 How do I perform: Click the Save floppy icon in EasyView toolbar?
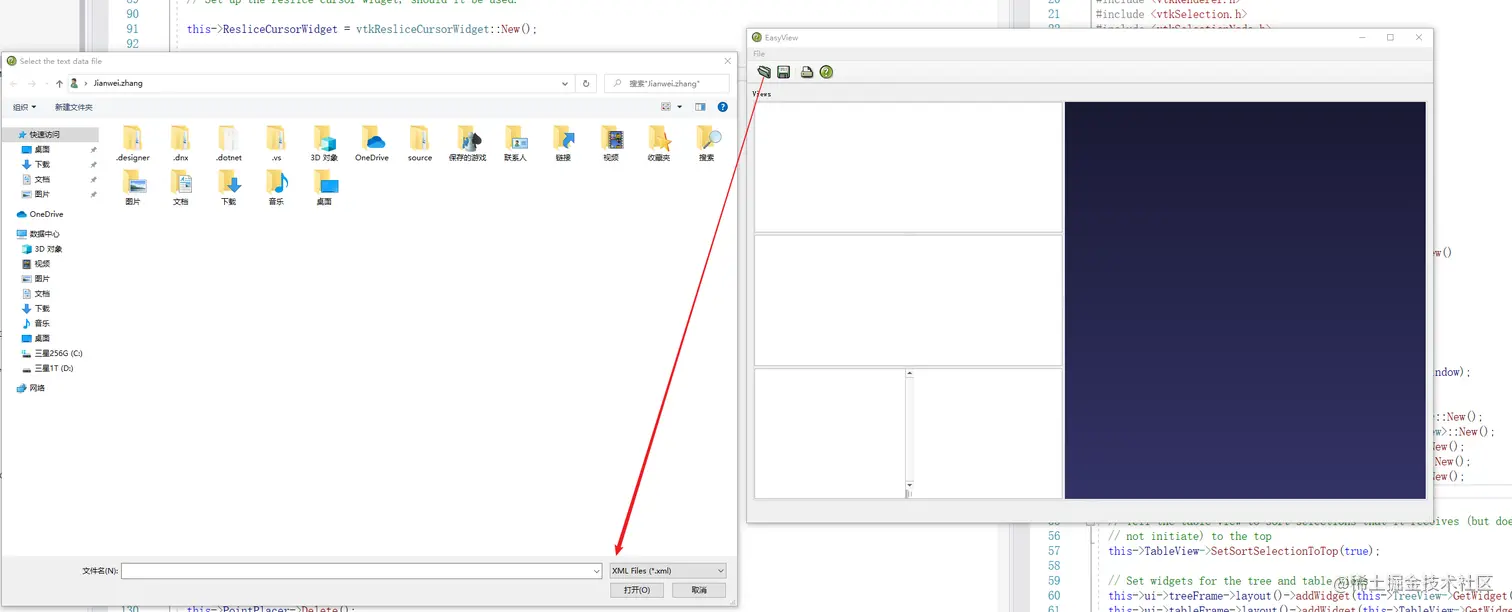784,72
